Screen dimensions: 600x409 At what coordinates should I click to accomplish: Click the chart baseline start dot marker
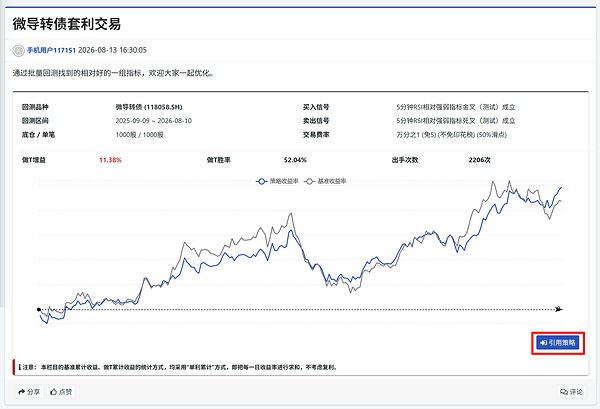tap(39, 310)
